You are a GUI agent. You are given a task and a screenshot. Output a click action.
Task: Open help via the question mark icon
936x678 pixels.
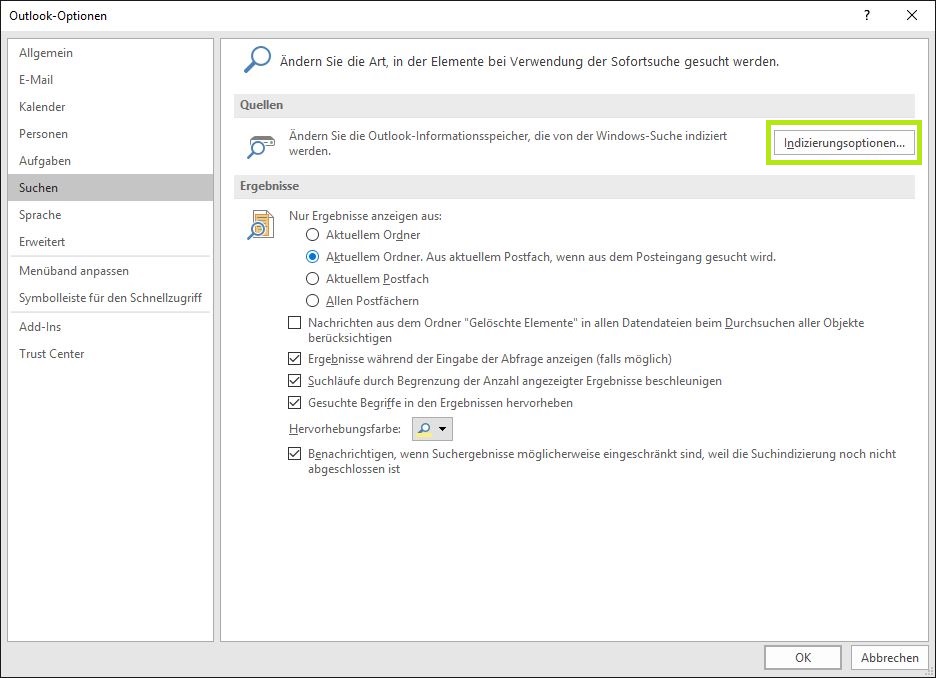point(867,16)
